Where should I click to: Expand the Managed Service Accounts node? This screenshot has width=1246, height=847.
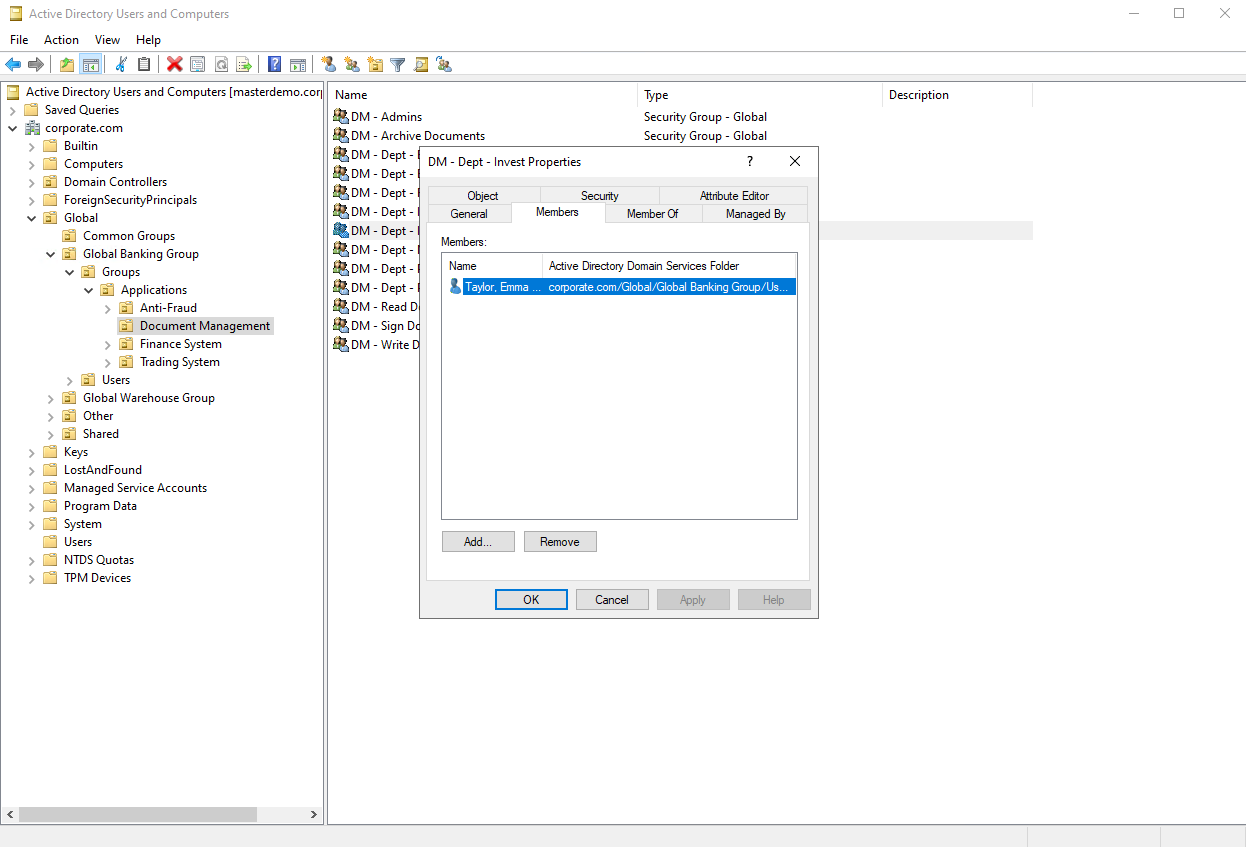tap(32, 488)
